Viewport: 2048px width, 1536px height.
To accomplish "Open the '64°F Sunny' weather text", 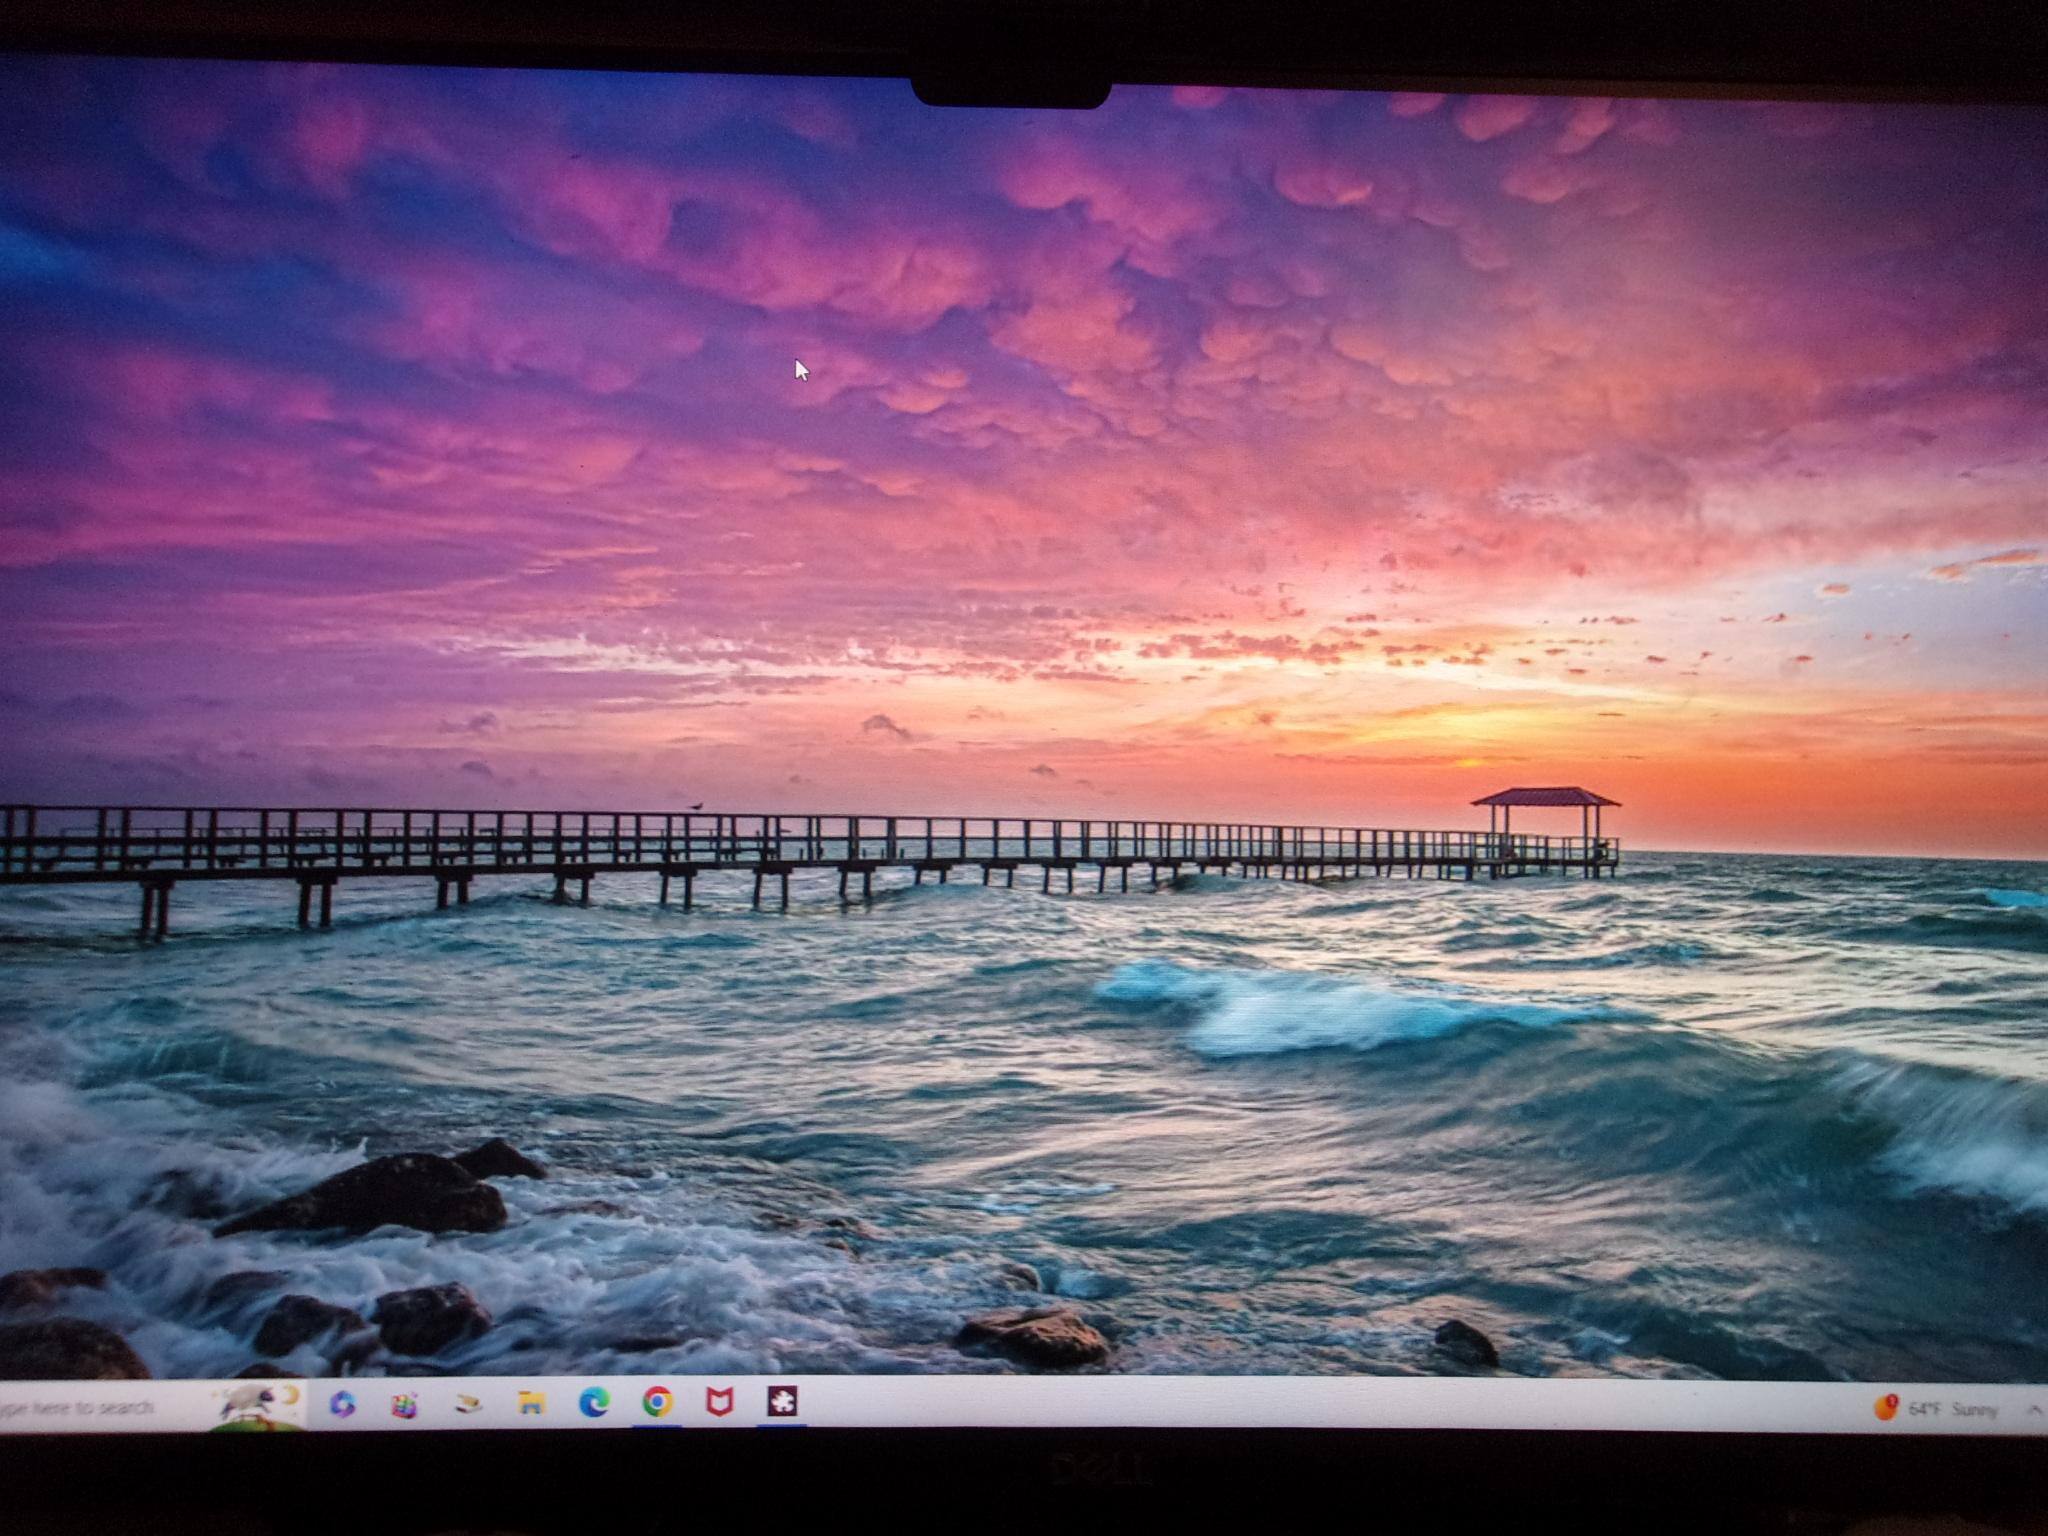I will coord(1953,1410).
